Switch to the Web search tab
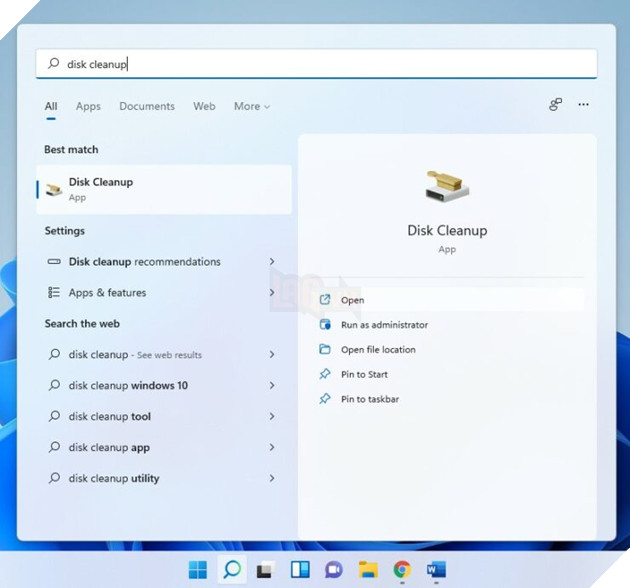Image resolution: width=630 pixels, height=588 pixels. point(204,106)
